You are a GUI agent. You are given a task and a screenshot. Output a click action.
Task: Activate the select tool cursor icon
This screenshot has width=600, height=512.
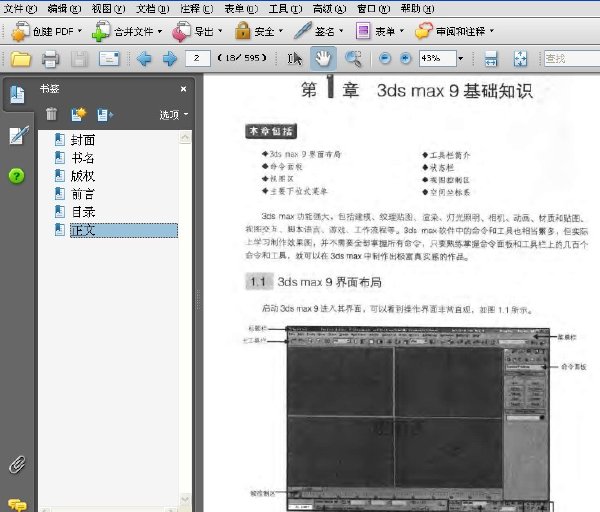pos(295,59)
